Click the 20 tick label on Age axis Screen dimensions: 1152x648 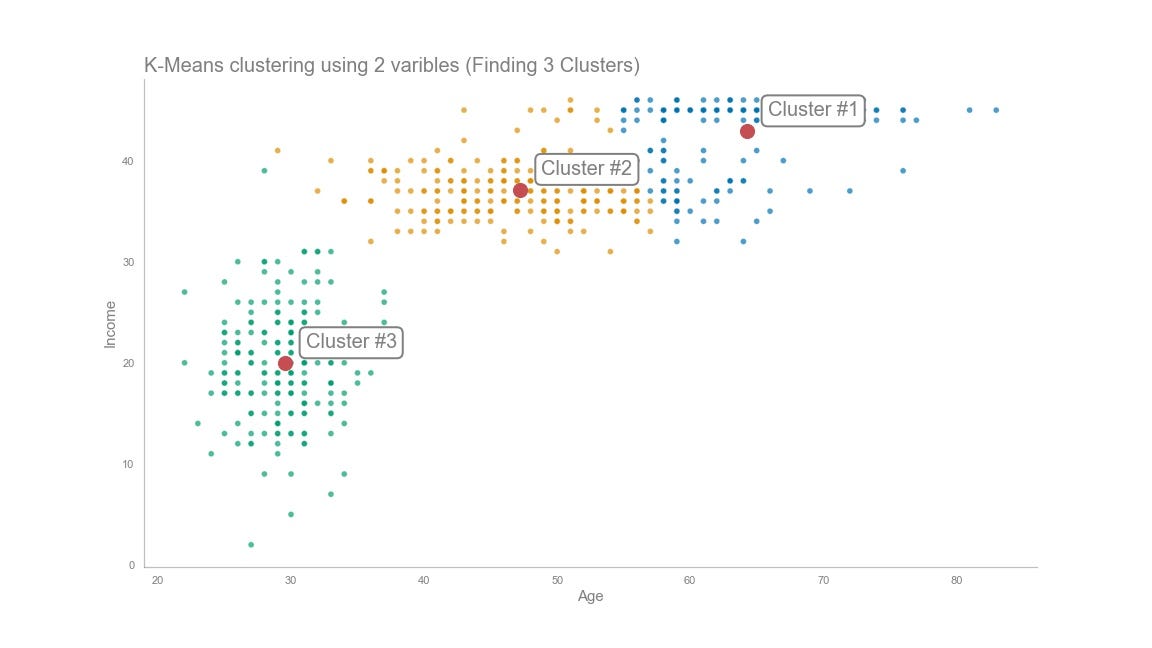coord(158,581)
